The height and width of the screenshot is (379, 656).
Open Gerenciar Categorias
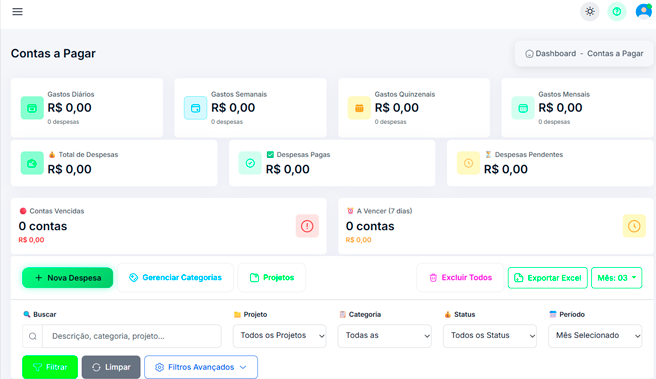coord(175,278)
